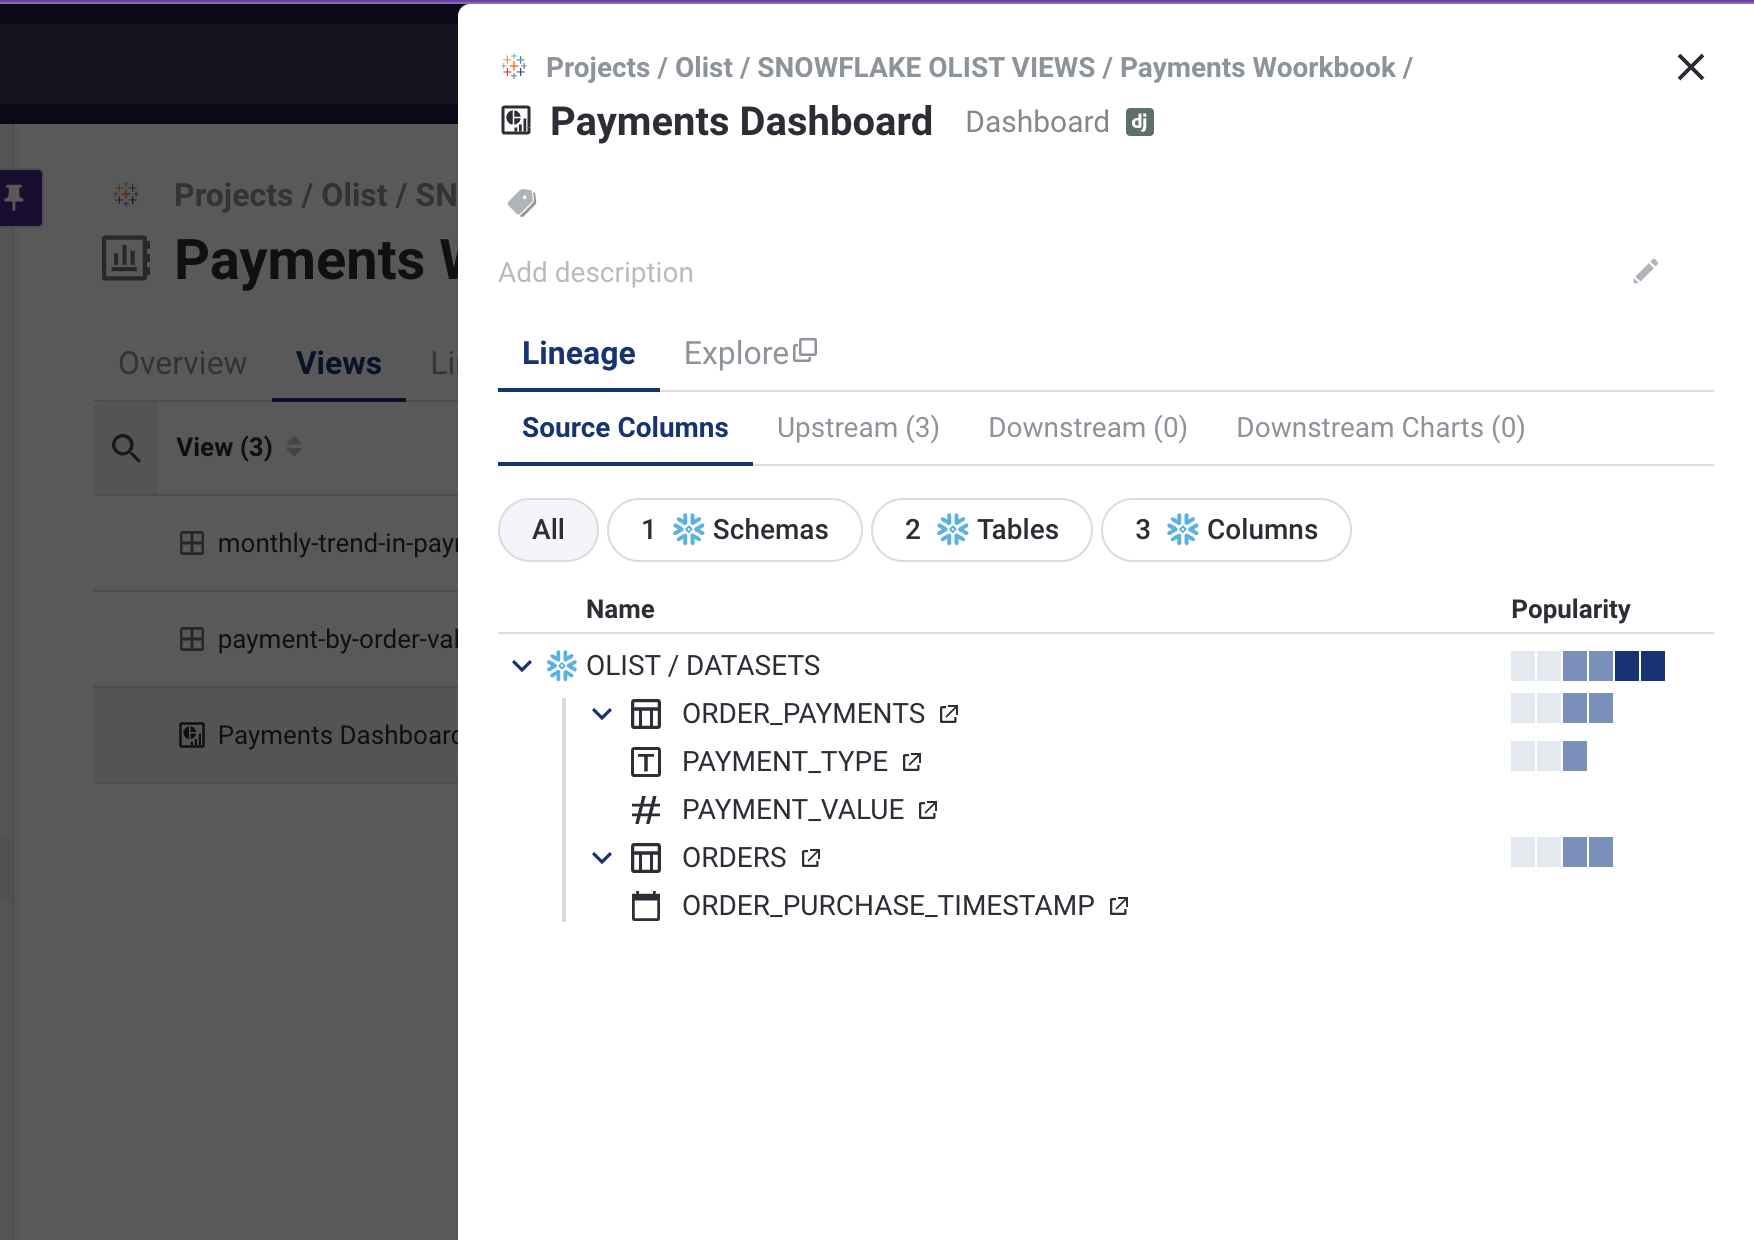This screenshot has height=1240, width=1754.
Task: Collapse the OLIST / DATASETS tree node
Action: click(522, 666)
